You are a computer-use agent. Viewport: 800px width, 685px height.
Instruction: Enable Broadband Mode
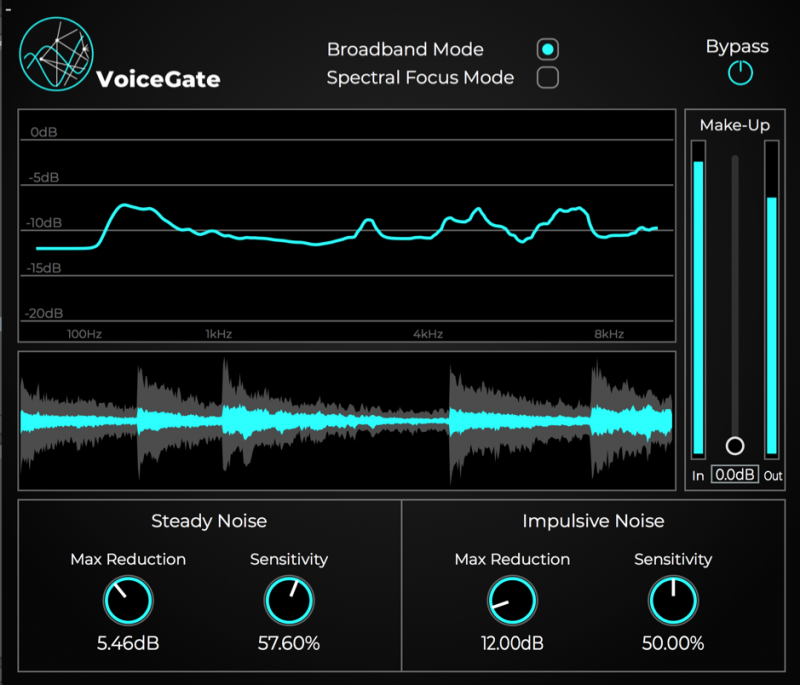(546, 48)
